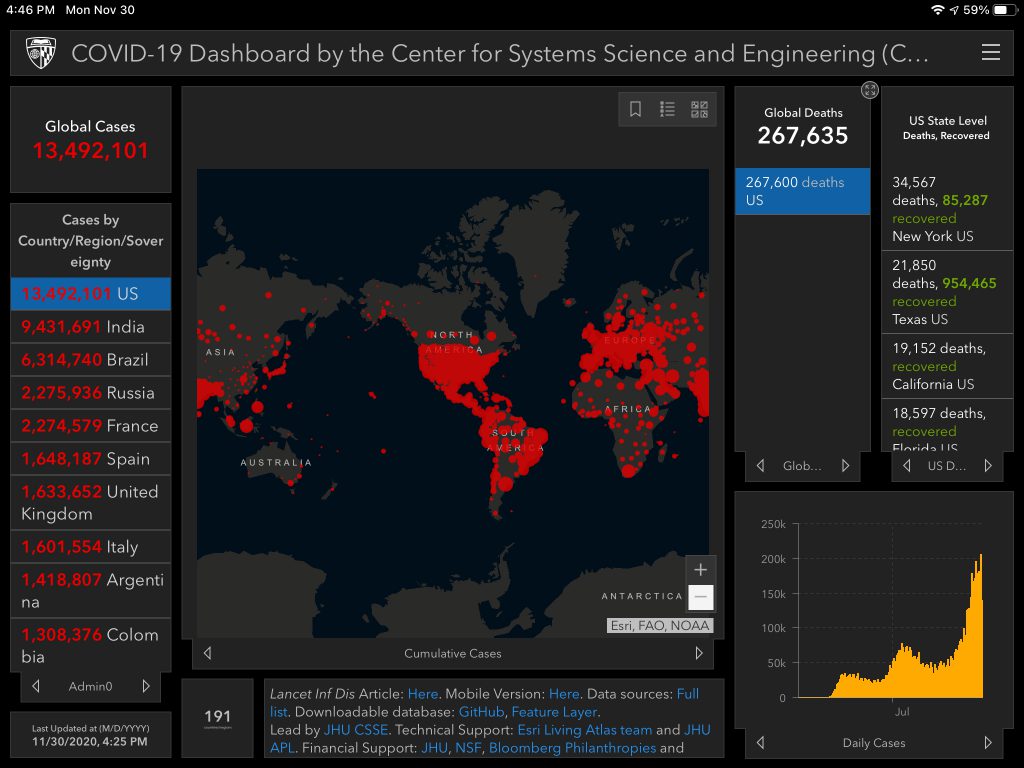1024x768 pixels.
Task: Select the 267,600 deaths US entry
Action: coord(802,191)
